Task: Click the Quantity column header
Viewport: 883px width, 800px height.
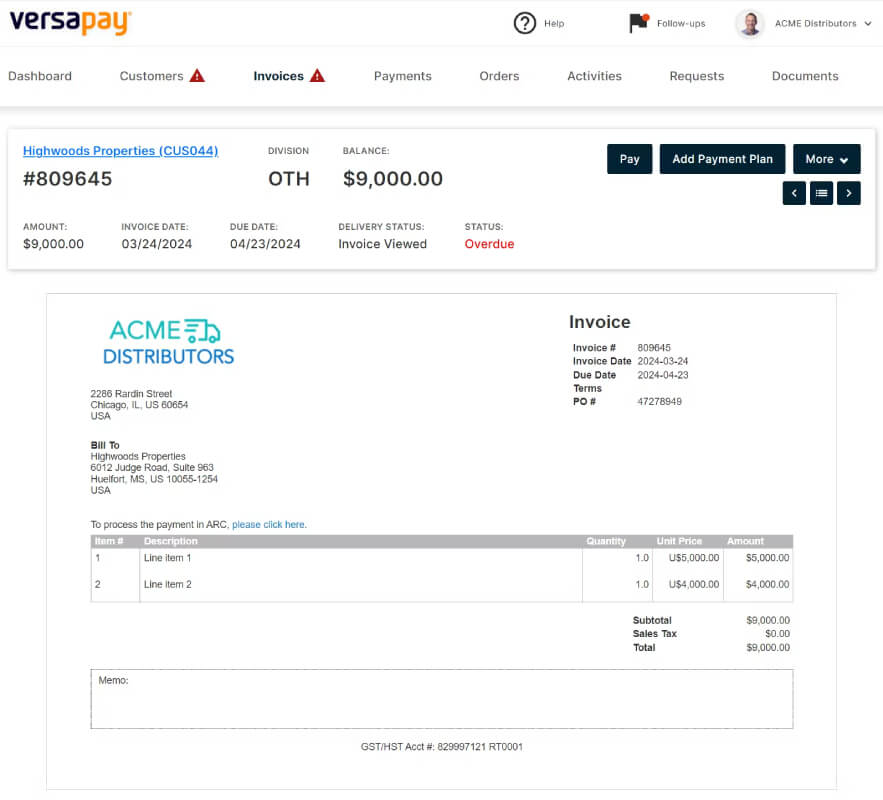Action: point(606,541)
